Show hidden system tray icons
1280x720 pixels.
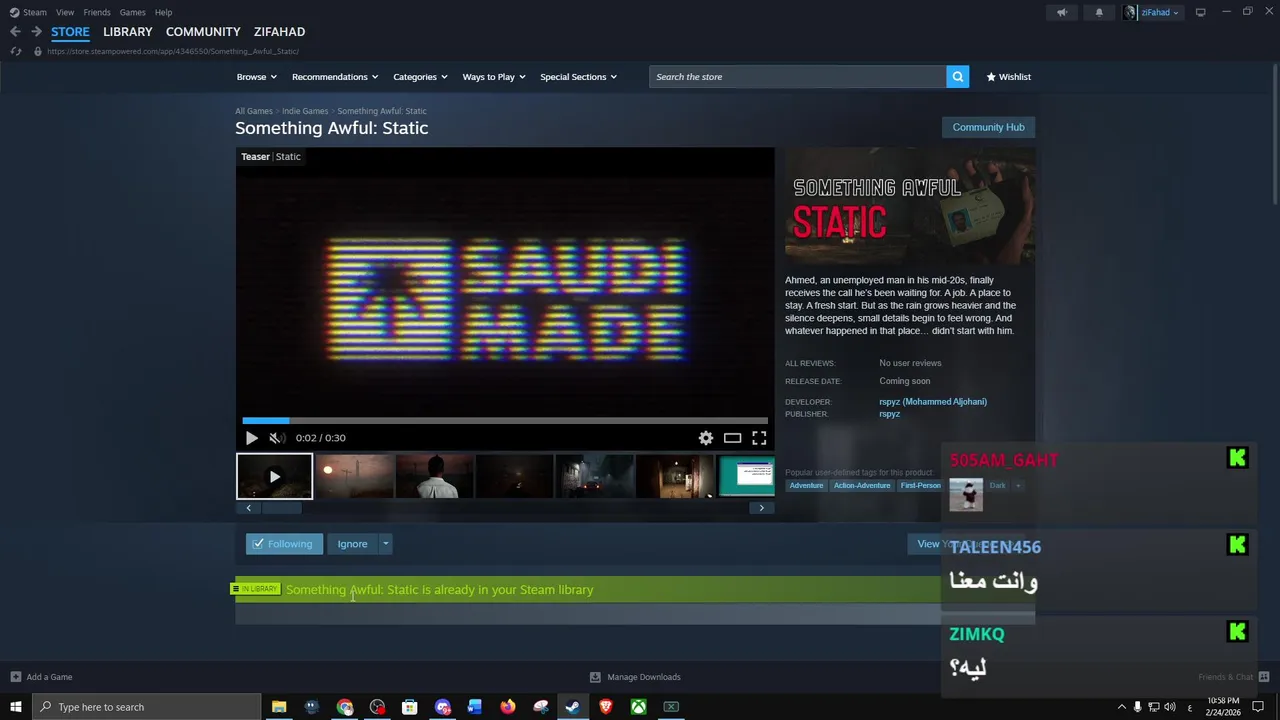click(x=1121, y=707)
